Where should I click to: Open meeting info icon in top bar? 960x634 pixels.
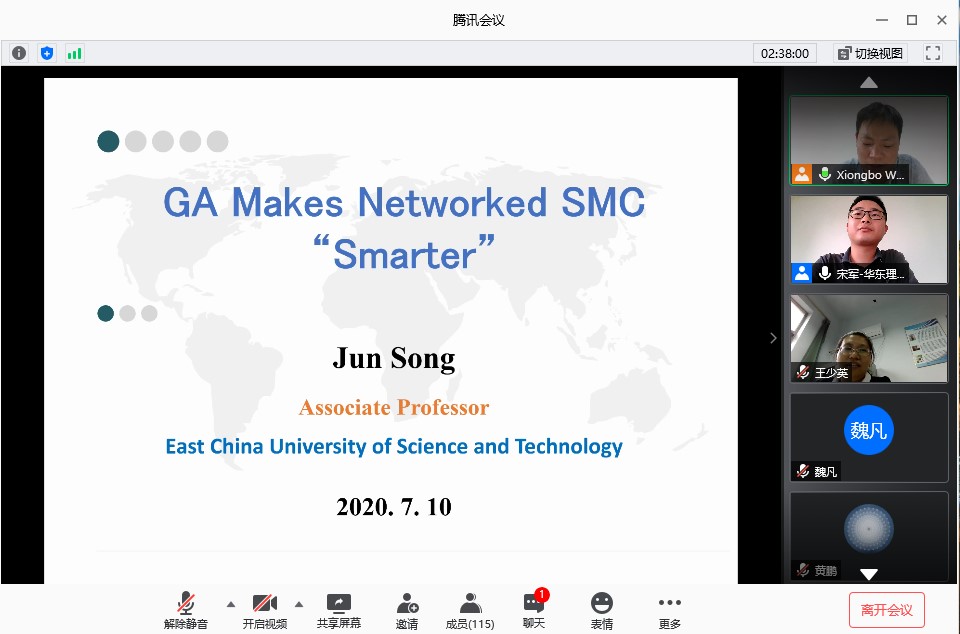point(19,53)
